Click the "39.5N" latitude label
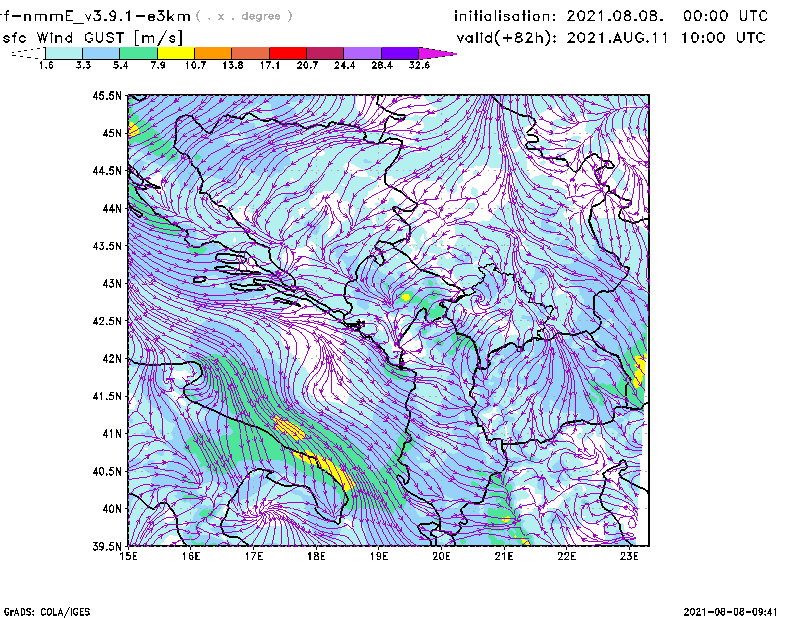 pyautogui.click(x=108, y=547)
